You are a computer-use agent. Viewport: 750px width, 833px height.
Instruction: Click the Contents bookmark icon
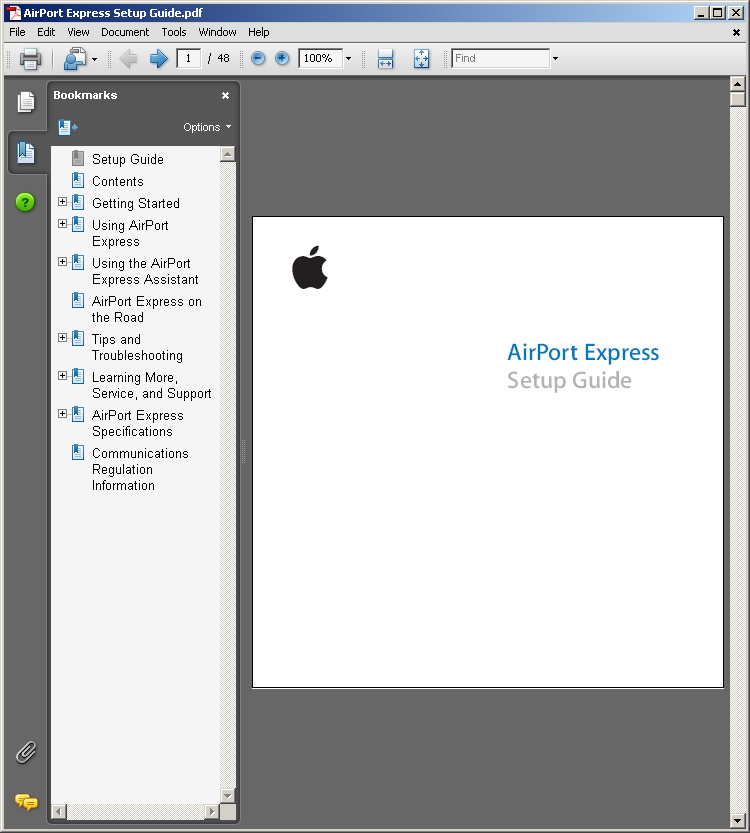pyautogui.click(x=78, y=180)
